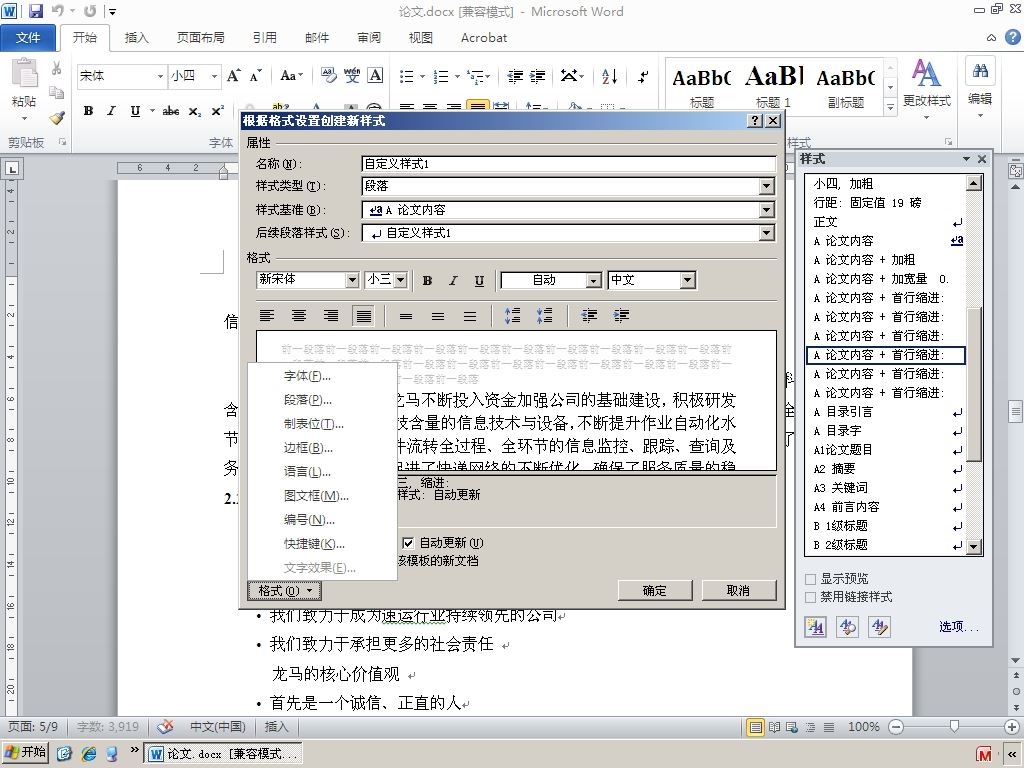Switch to print layout view in status bar

pyautogui.click(x=756, y=727)
